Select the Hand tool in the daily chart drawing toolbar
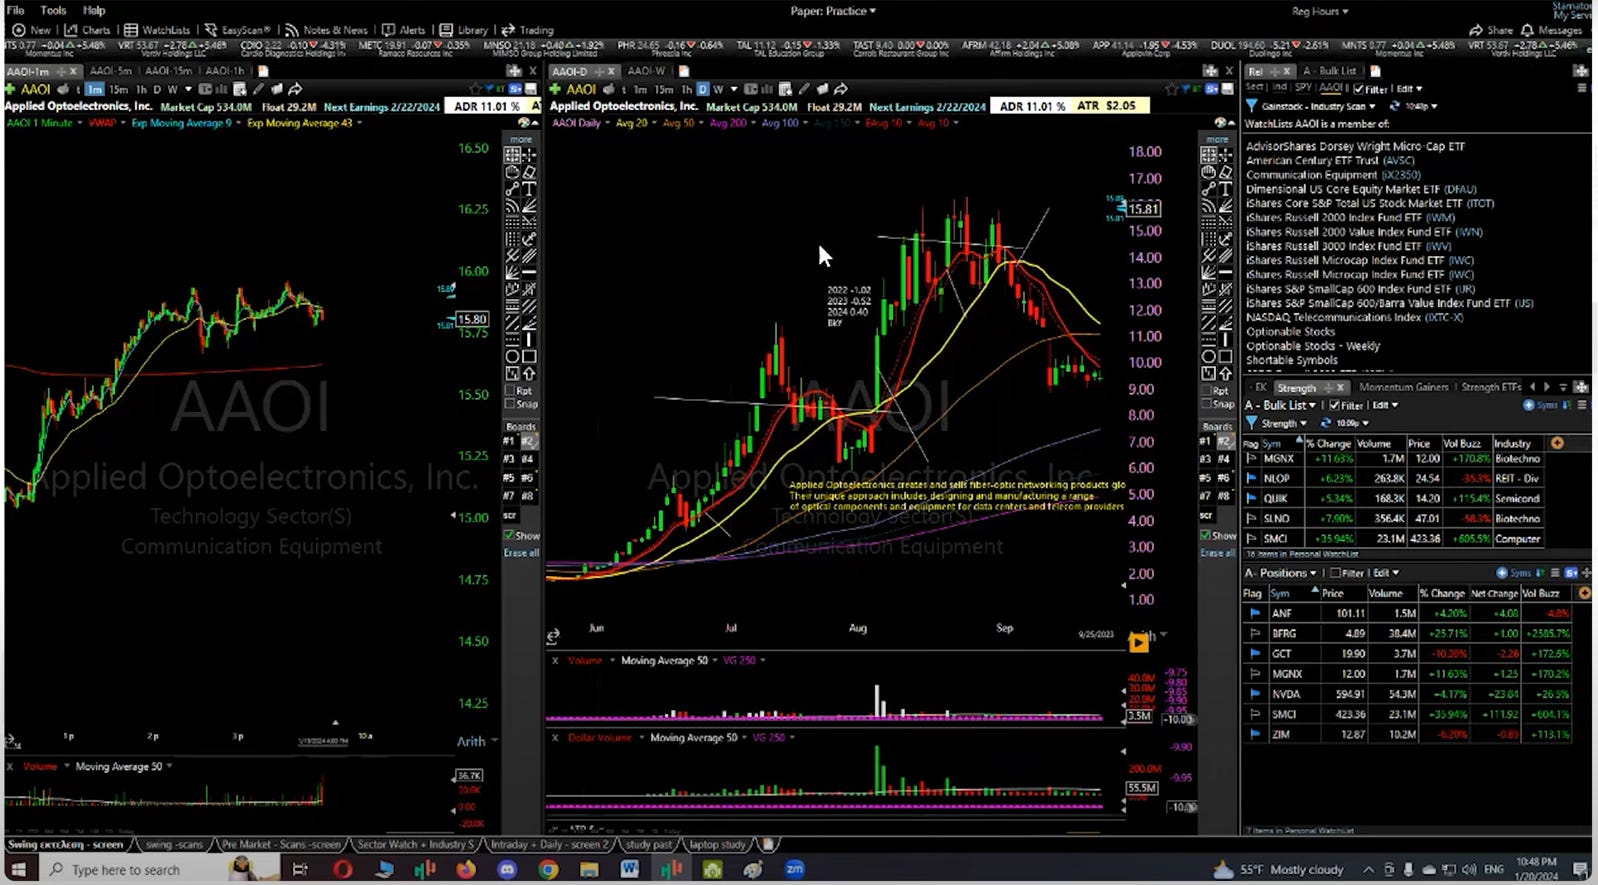The image size is (1598, 885). click(x=1209, y=172)
